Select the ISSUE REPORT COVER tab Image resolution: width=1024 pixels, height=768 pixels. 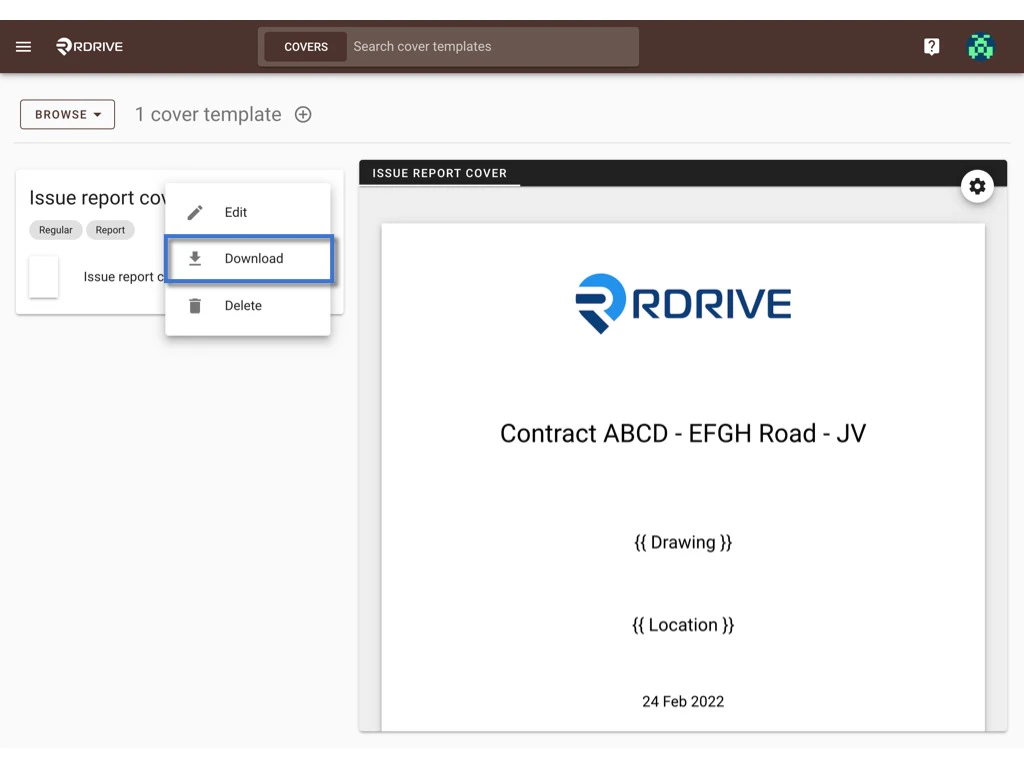[x=440, y=173]
